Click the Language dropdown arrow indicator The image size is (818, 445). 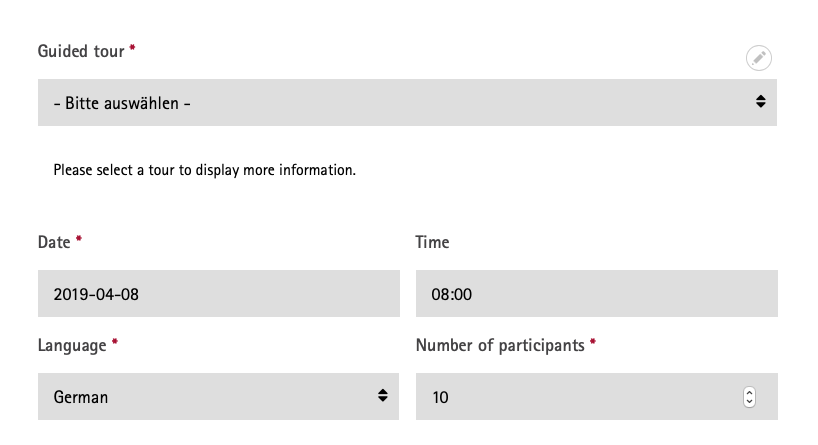click(x=382, y=396)
